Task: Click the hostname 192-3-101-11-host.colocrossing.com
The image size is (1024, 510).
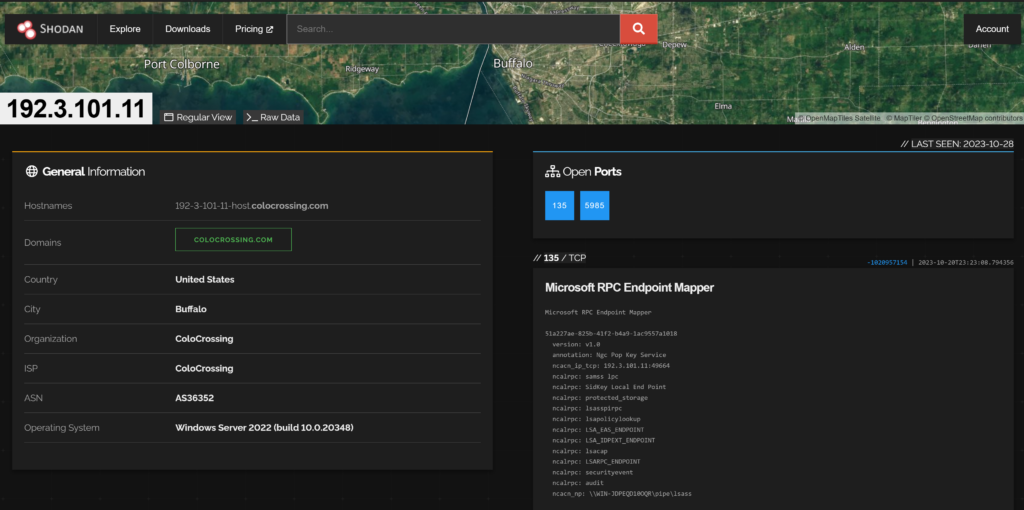Action: [x=251, y=206]
